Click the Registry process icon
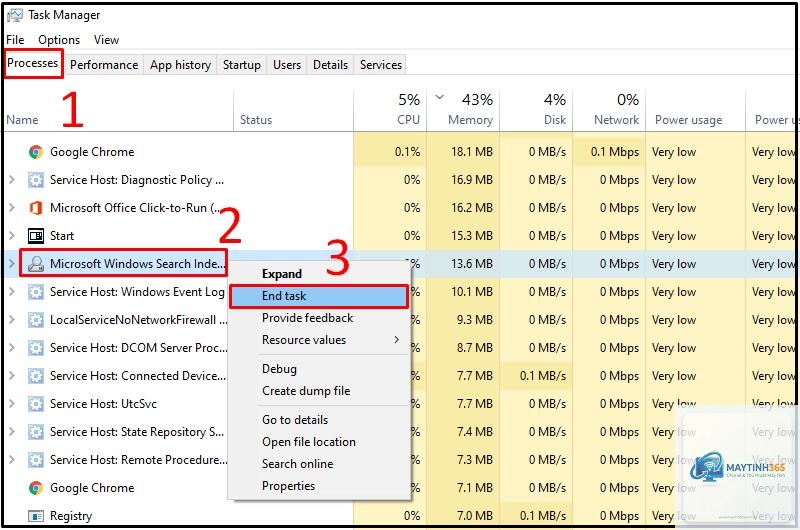The width and height of the screenshot is (800, 530). tap(35, 516)
